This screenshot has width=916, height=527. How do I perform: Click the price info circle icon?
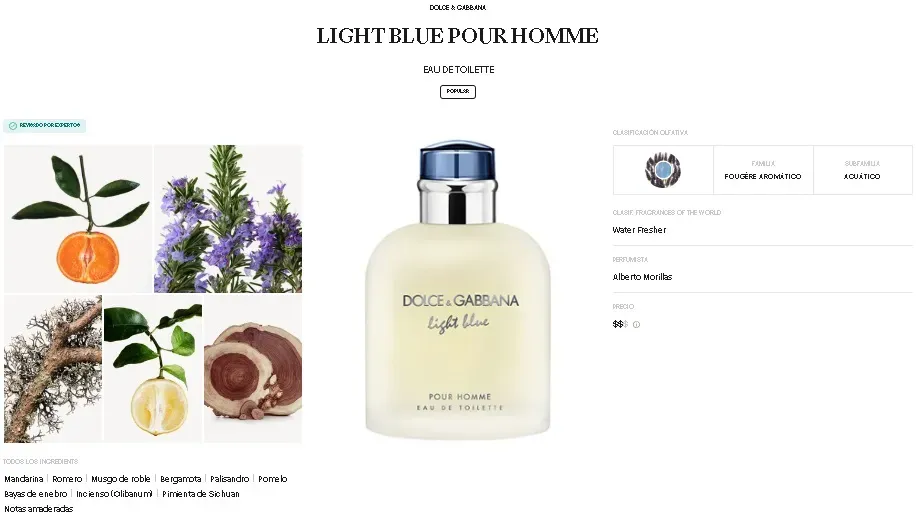636,325
